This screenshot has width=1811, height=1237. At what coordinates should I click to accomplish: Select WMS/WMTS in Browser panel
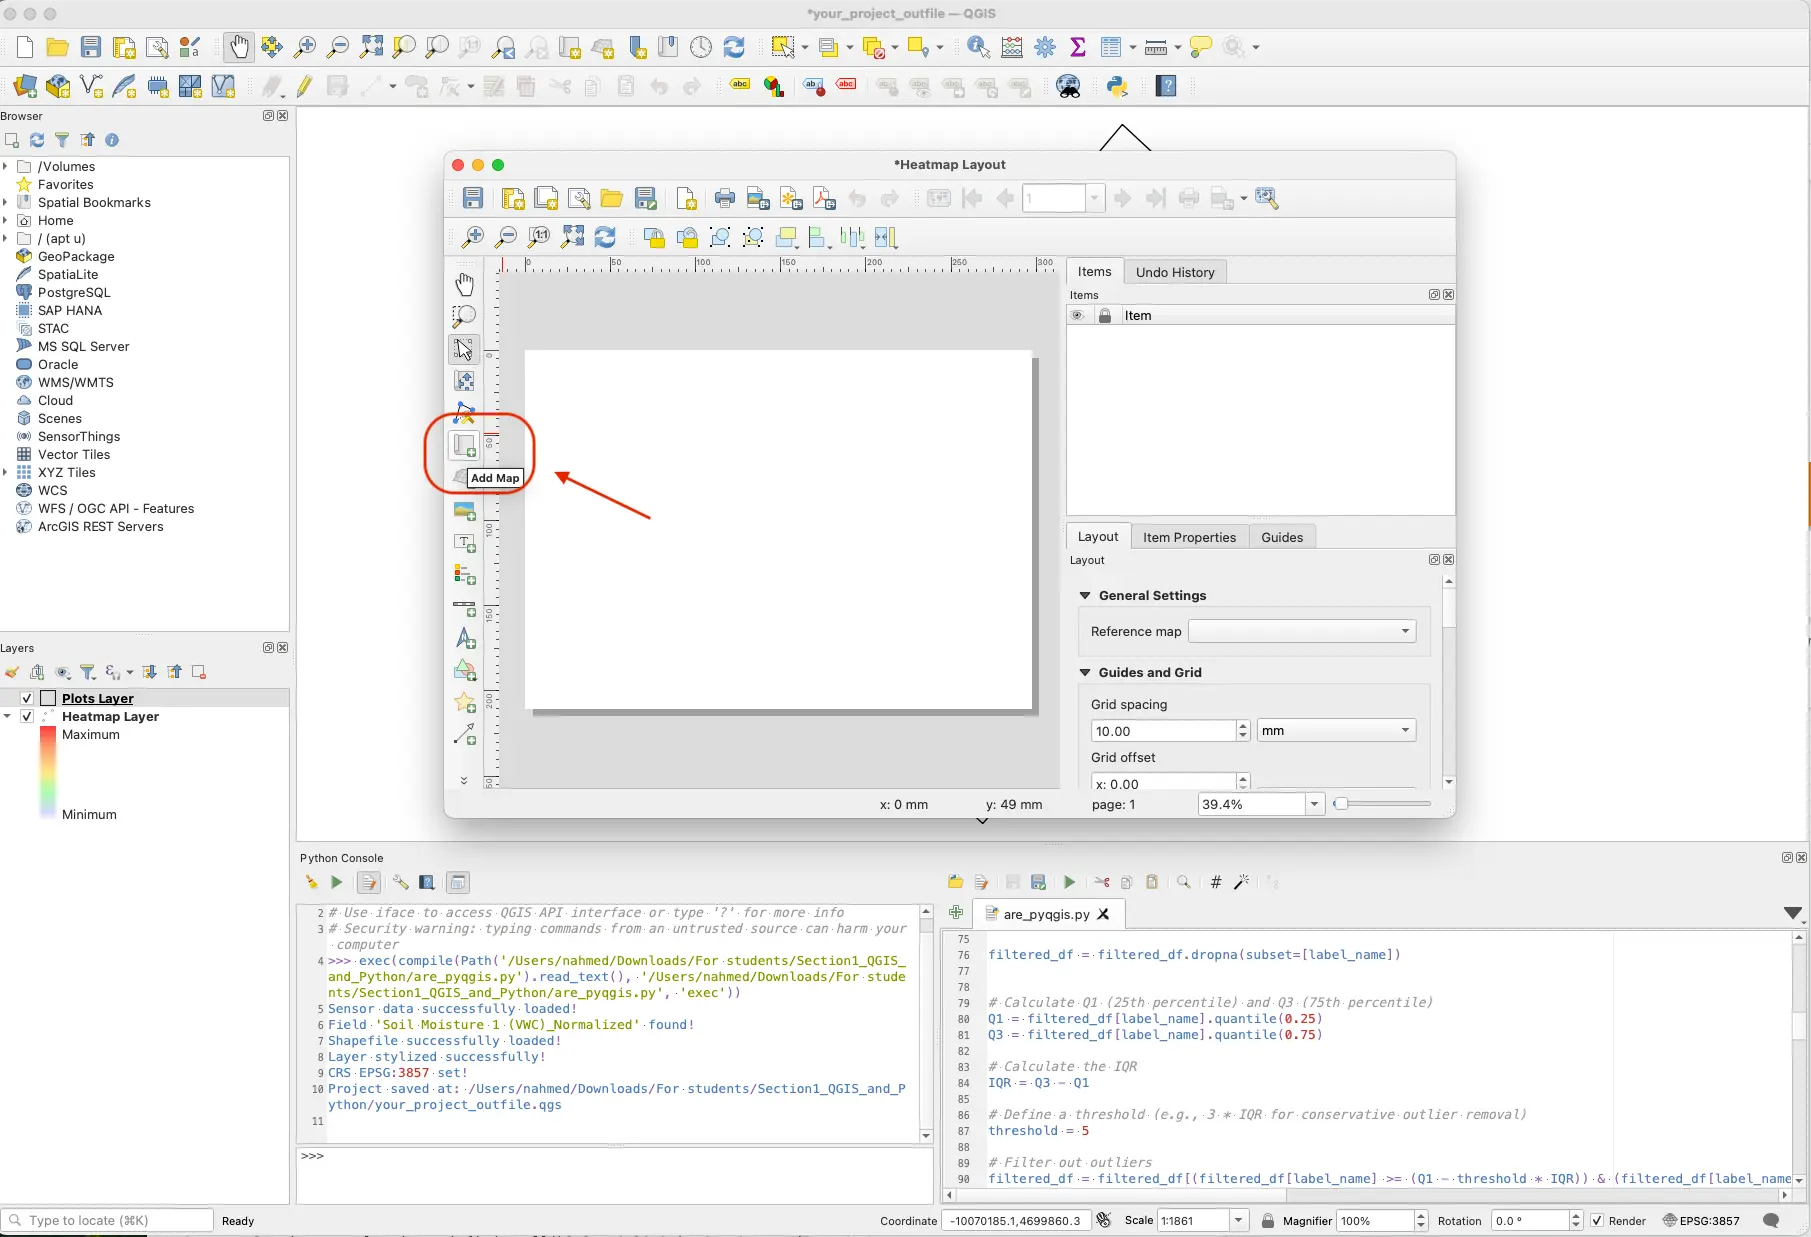click(76, 382)
